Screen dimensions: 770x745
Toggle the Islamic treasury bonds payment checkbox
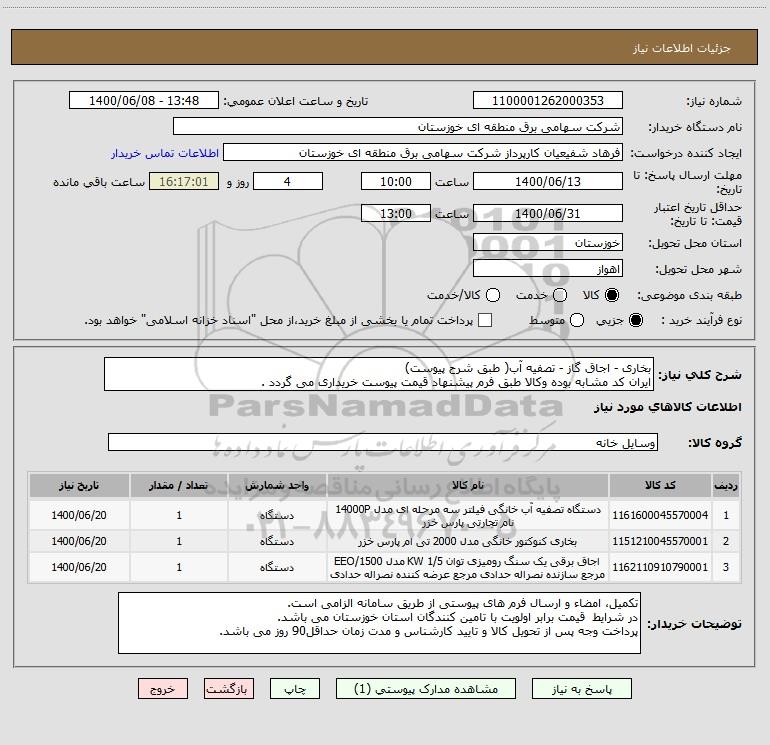click(485, 320)
